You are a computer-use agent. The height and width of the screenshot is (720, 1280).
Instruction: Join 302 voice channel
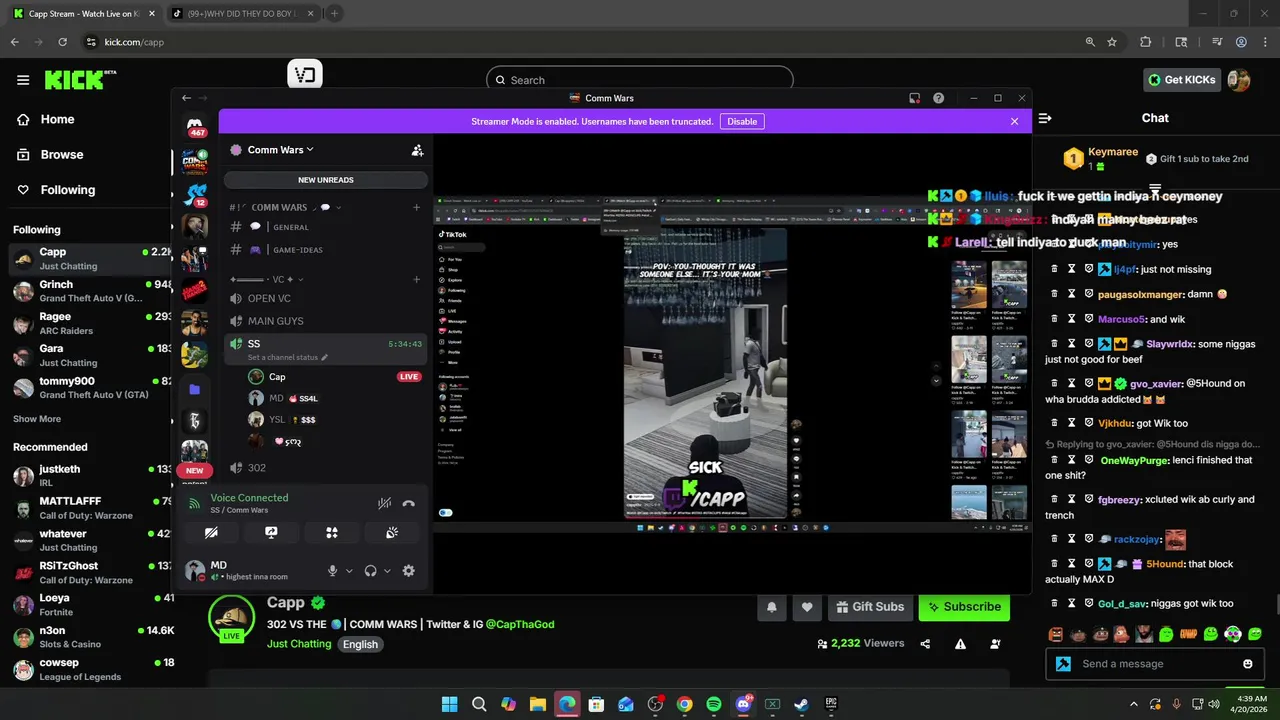[x=326, y=468]
